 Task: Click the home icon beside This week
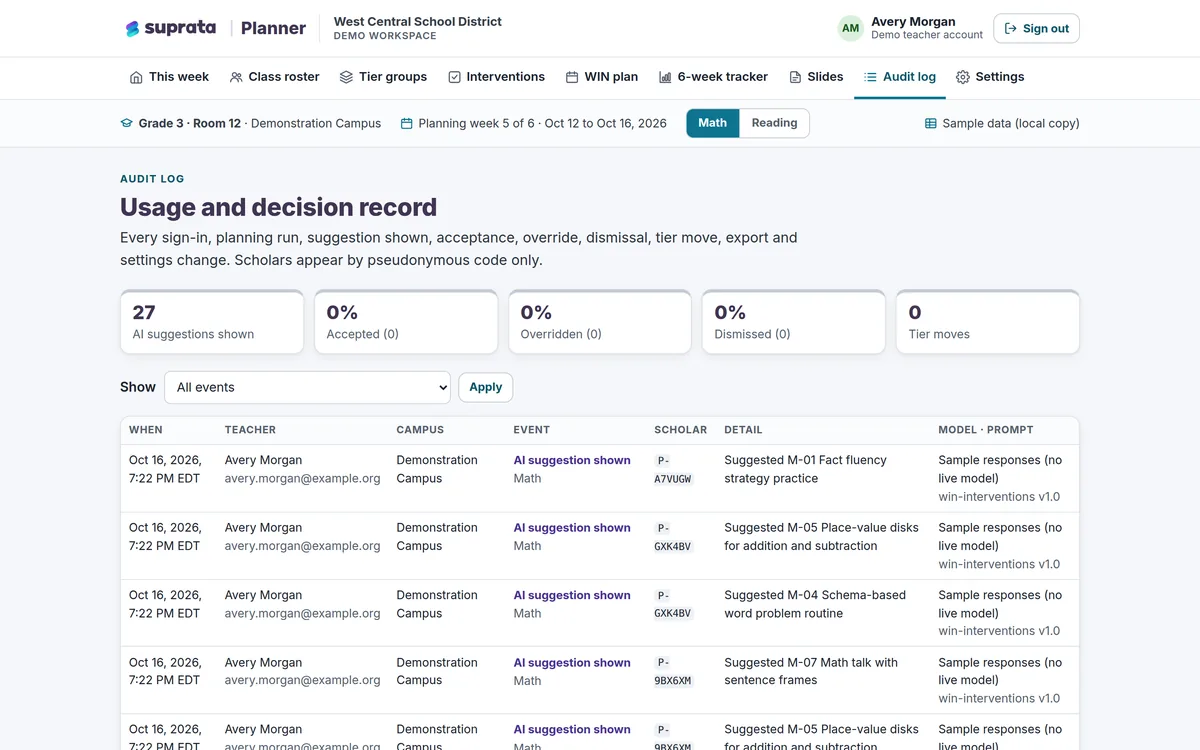[136, 77]
